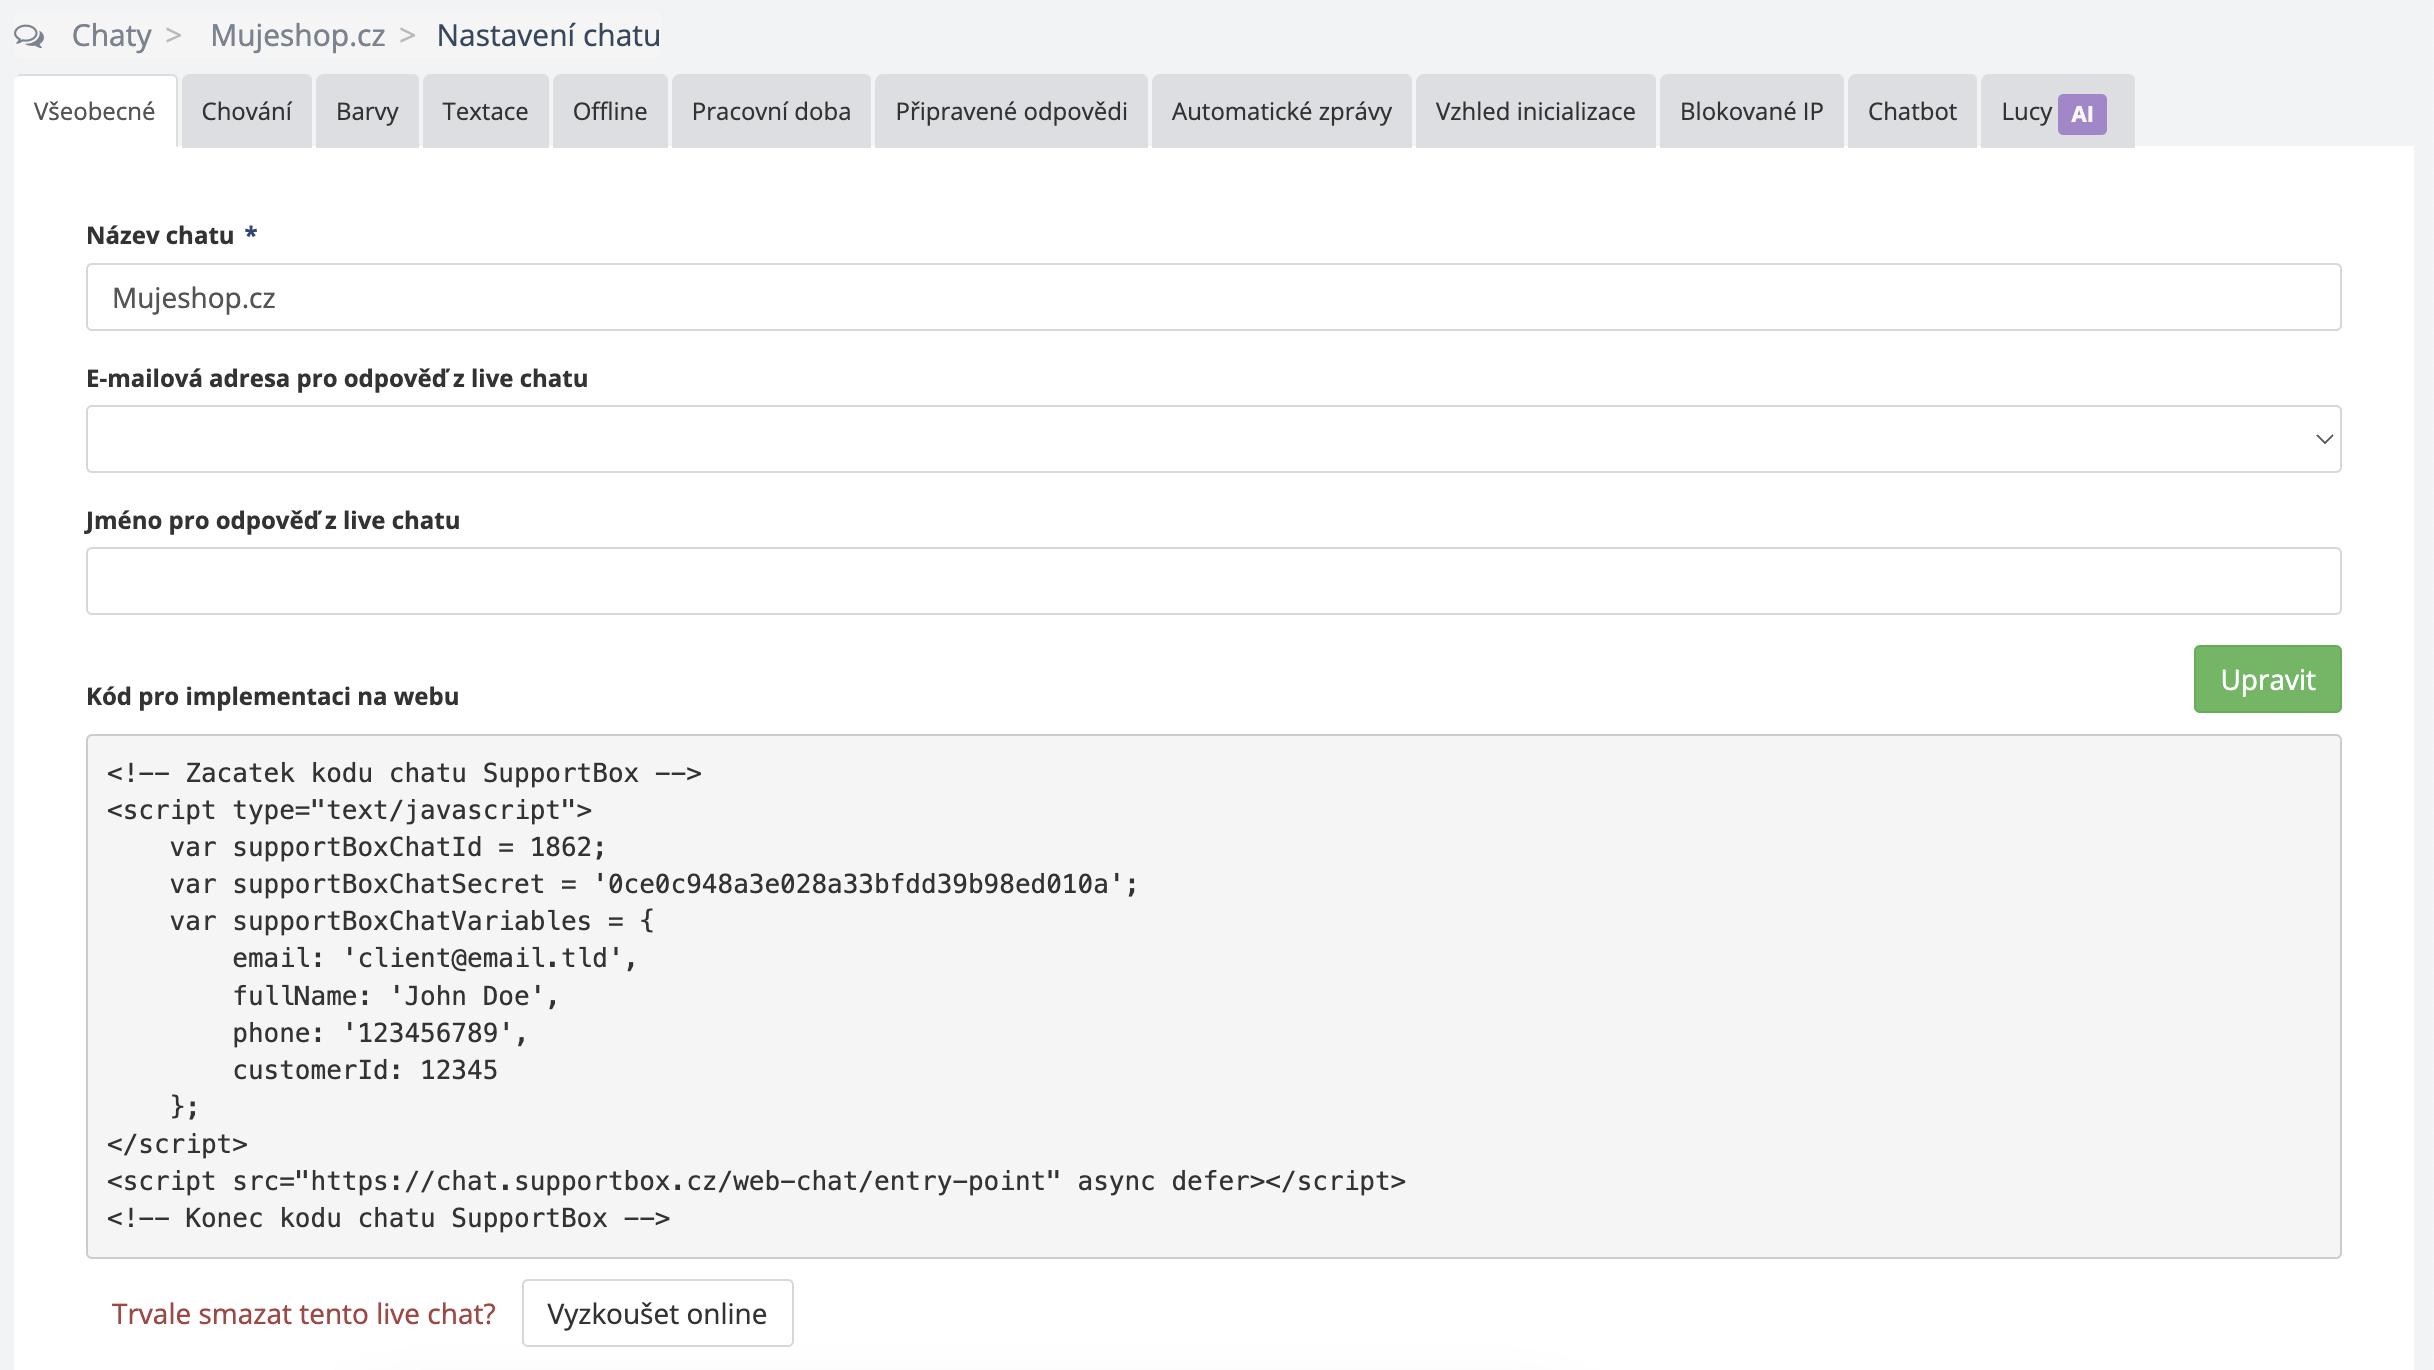Open the Připravené odpovědi tab
Viewport: 2434px width, 1370px height.
1011,111
